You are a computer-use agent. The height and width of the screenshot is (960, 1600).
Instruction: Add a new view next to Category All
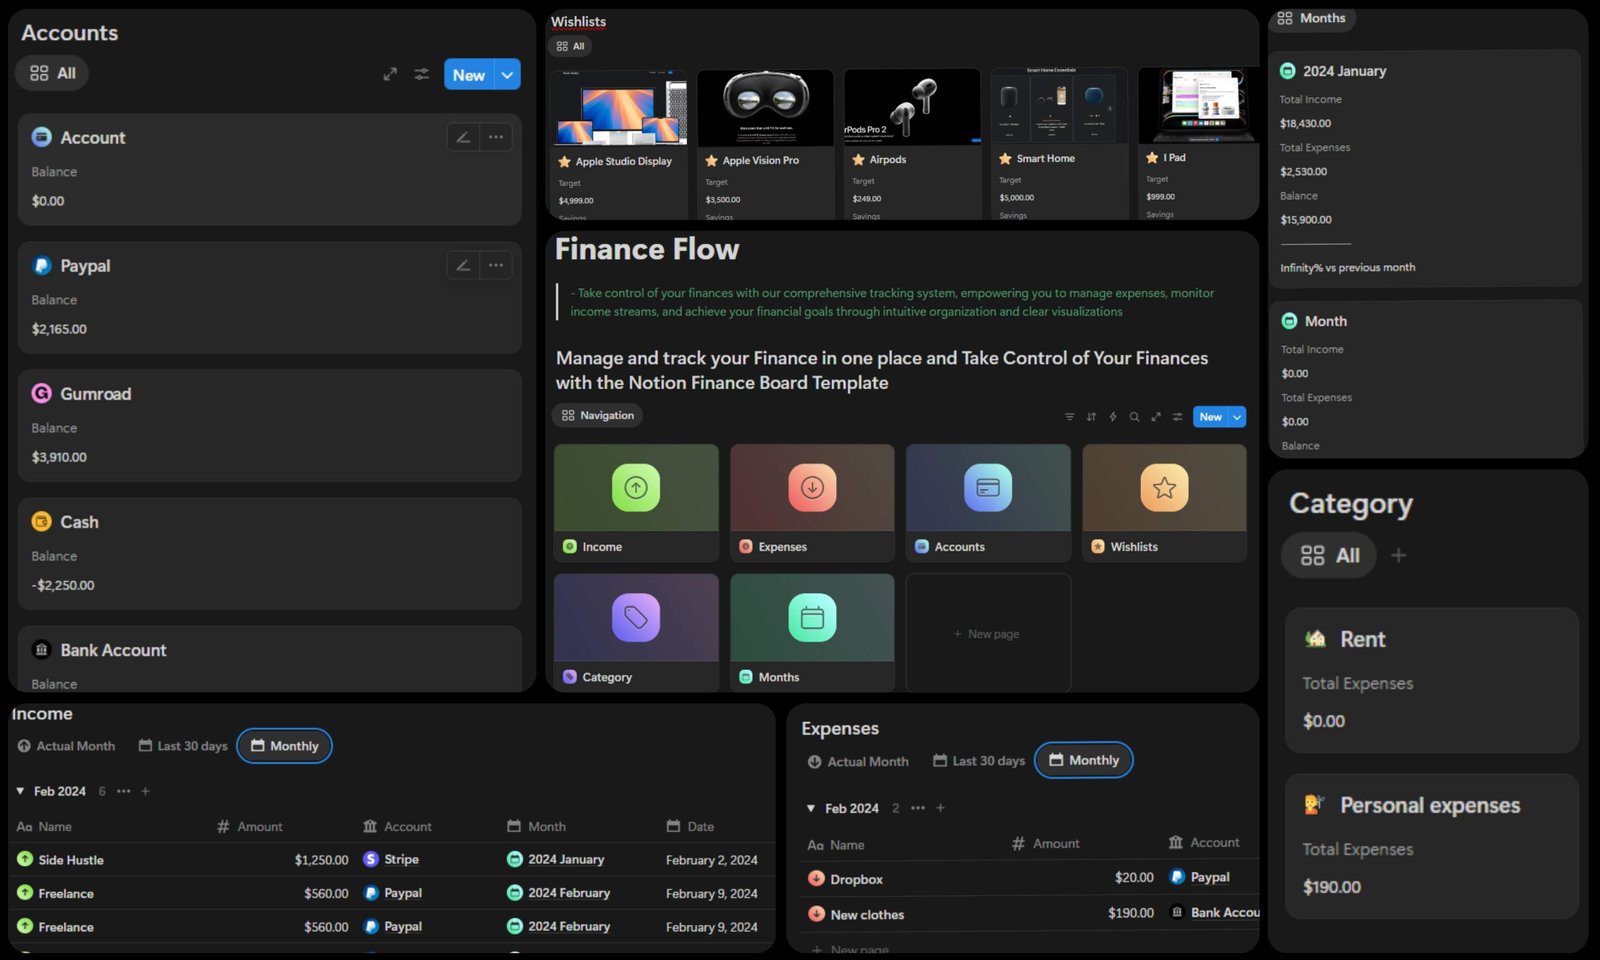(x=1399, y=555)
